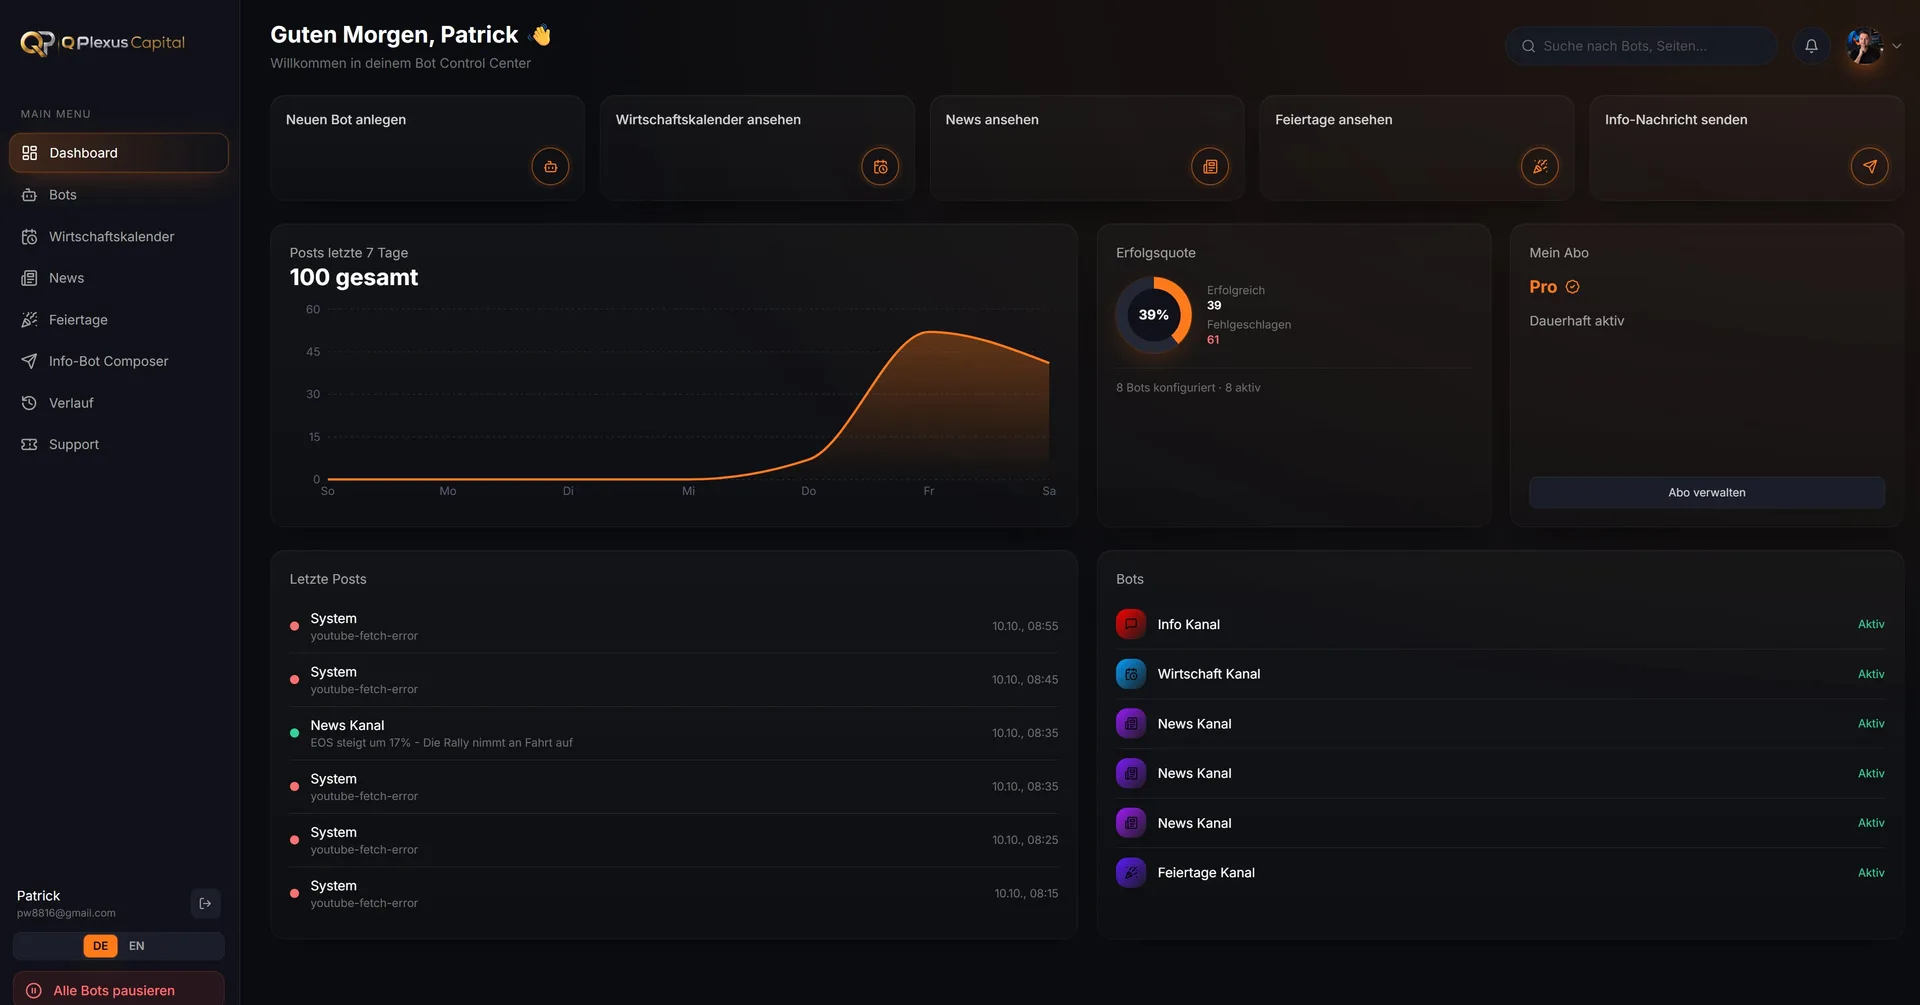Open the user avatar menu
Viewport: 1920px width, 1005px height.
[1864, 46]
